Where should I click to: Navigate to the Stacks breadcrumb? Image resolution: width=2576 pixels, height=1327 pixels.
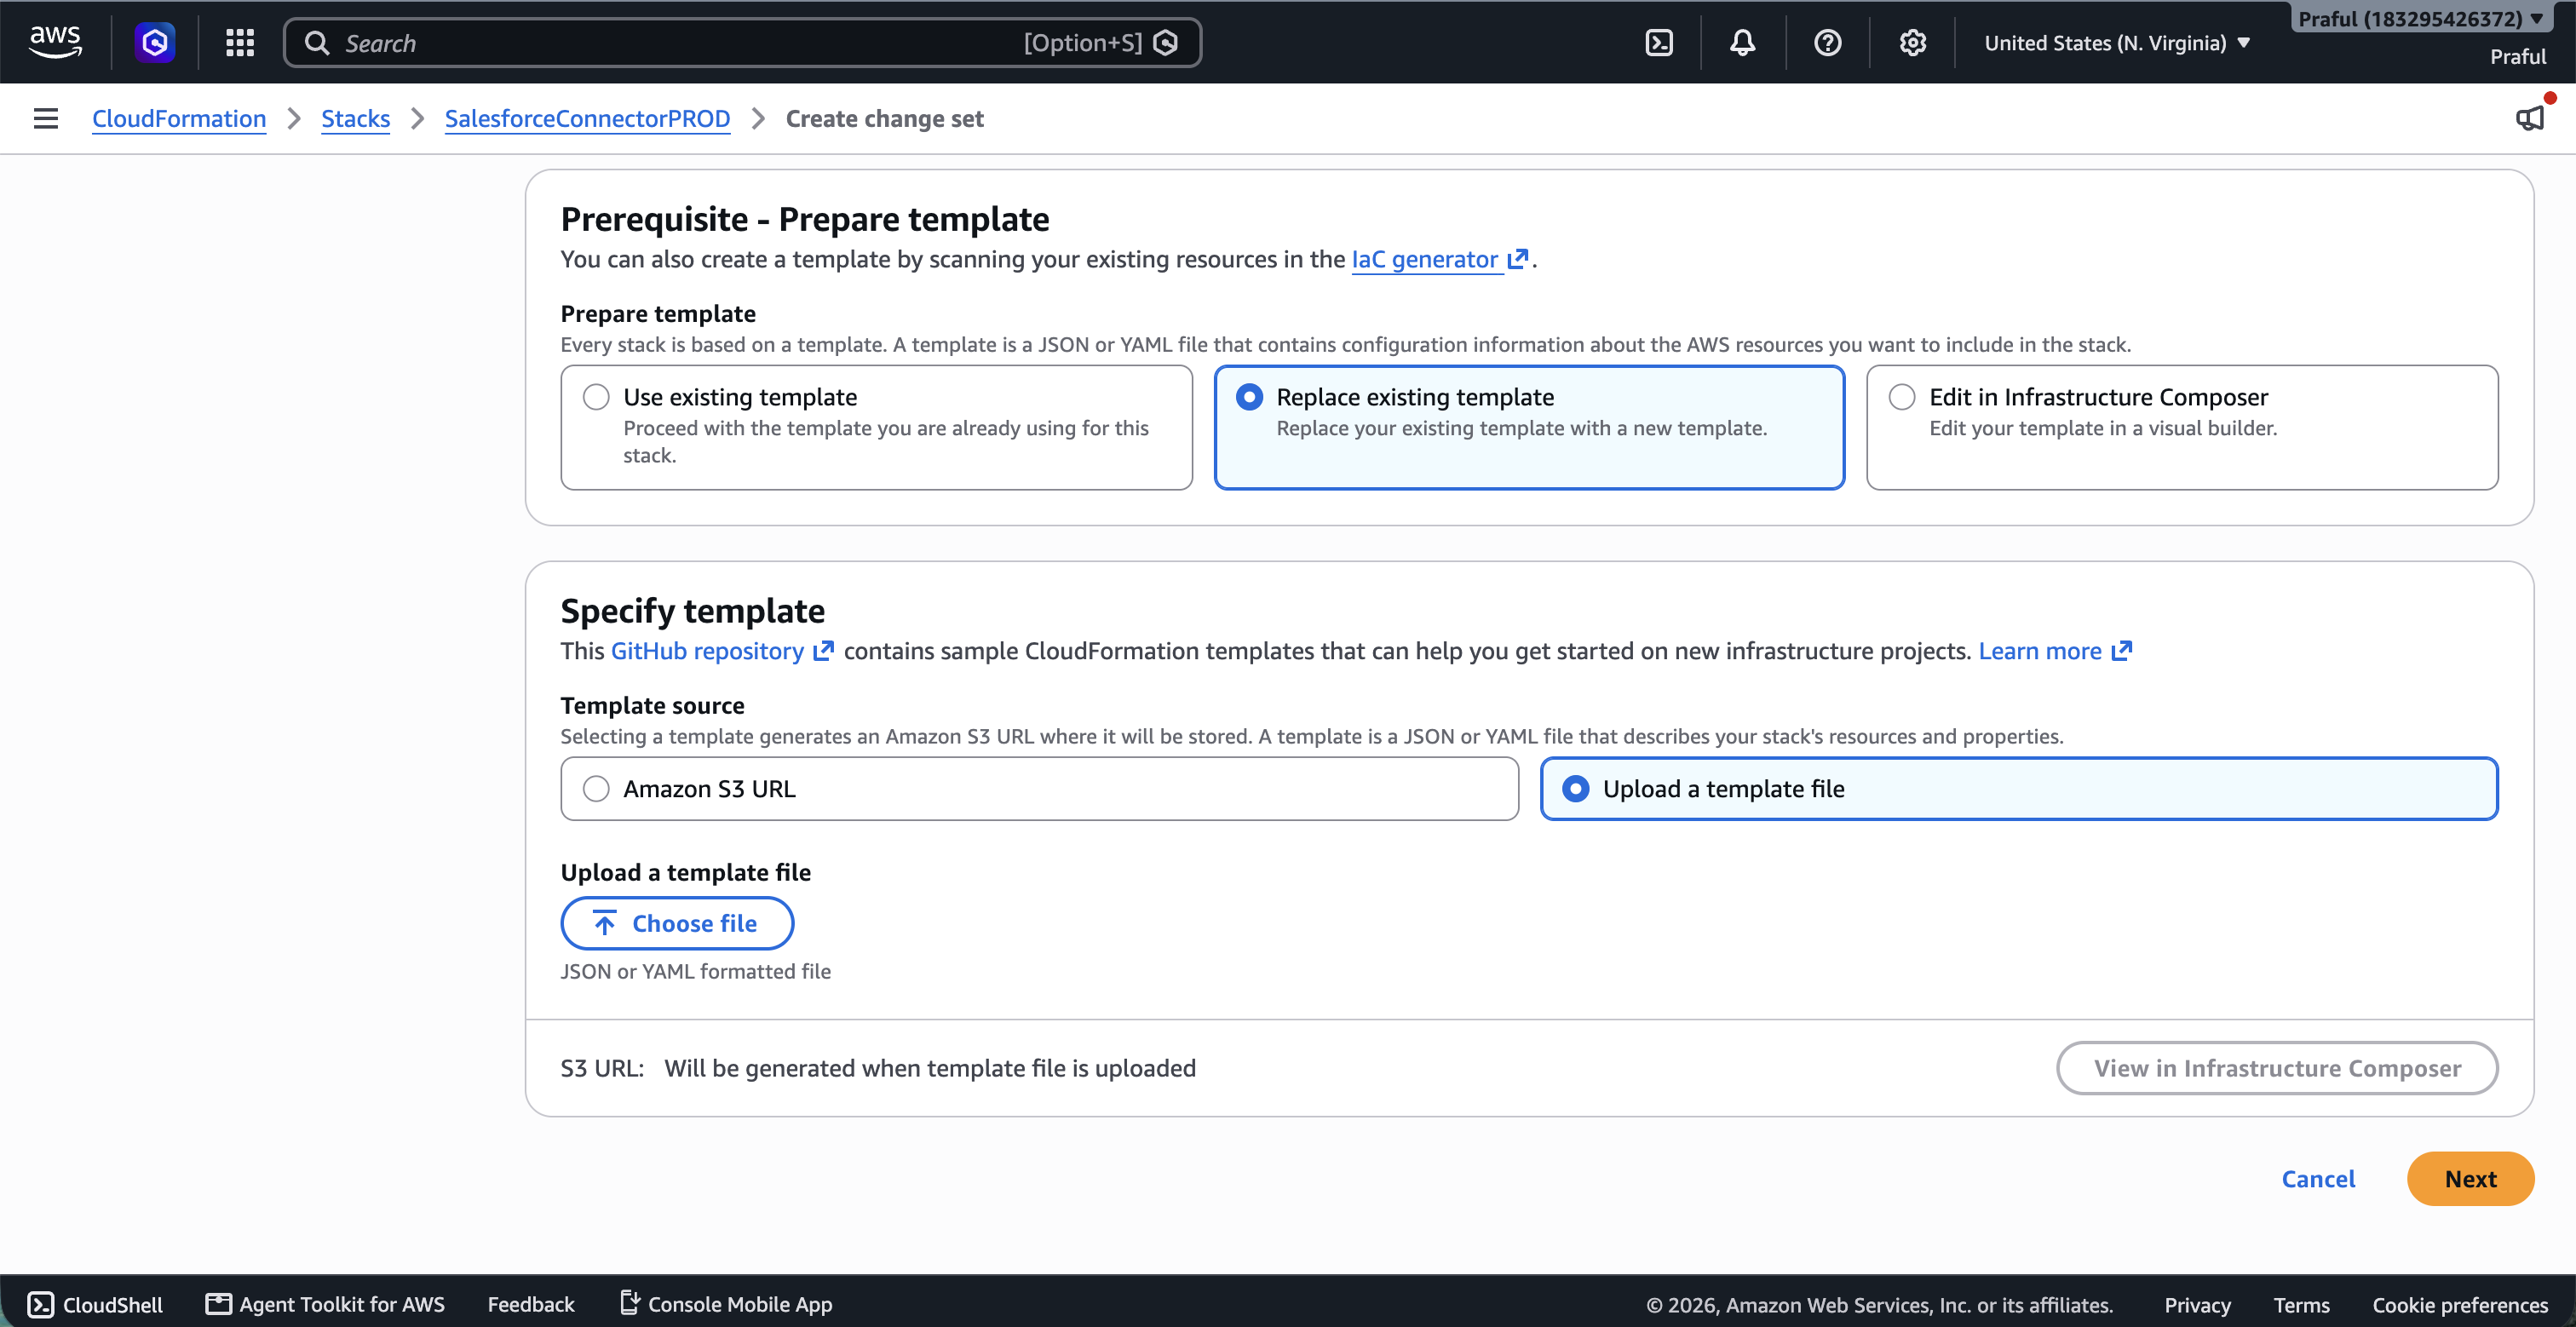[x=355, y=118]
